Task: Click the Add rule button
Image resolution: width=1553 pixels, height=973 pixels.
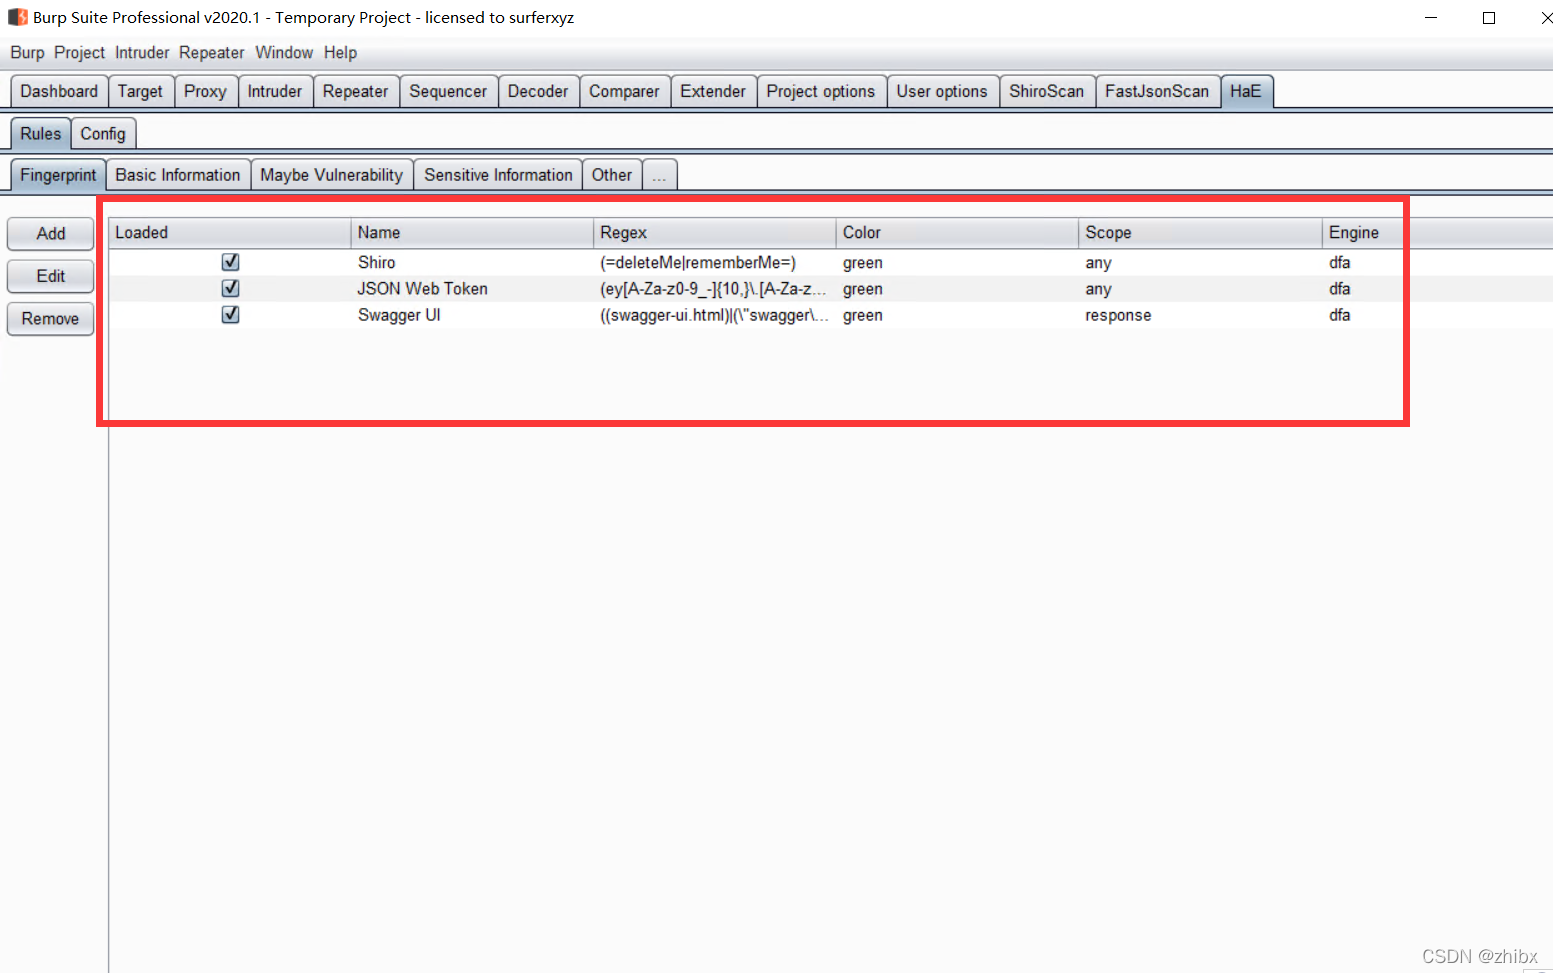Action: [51, 233]
